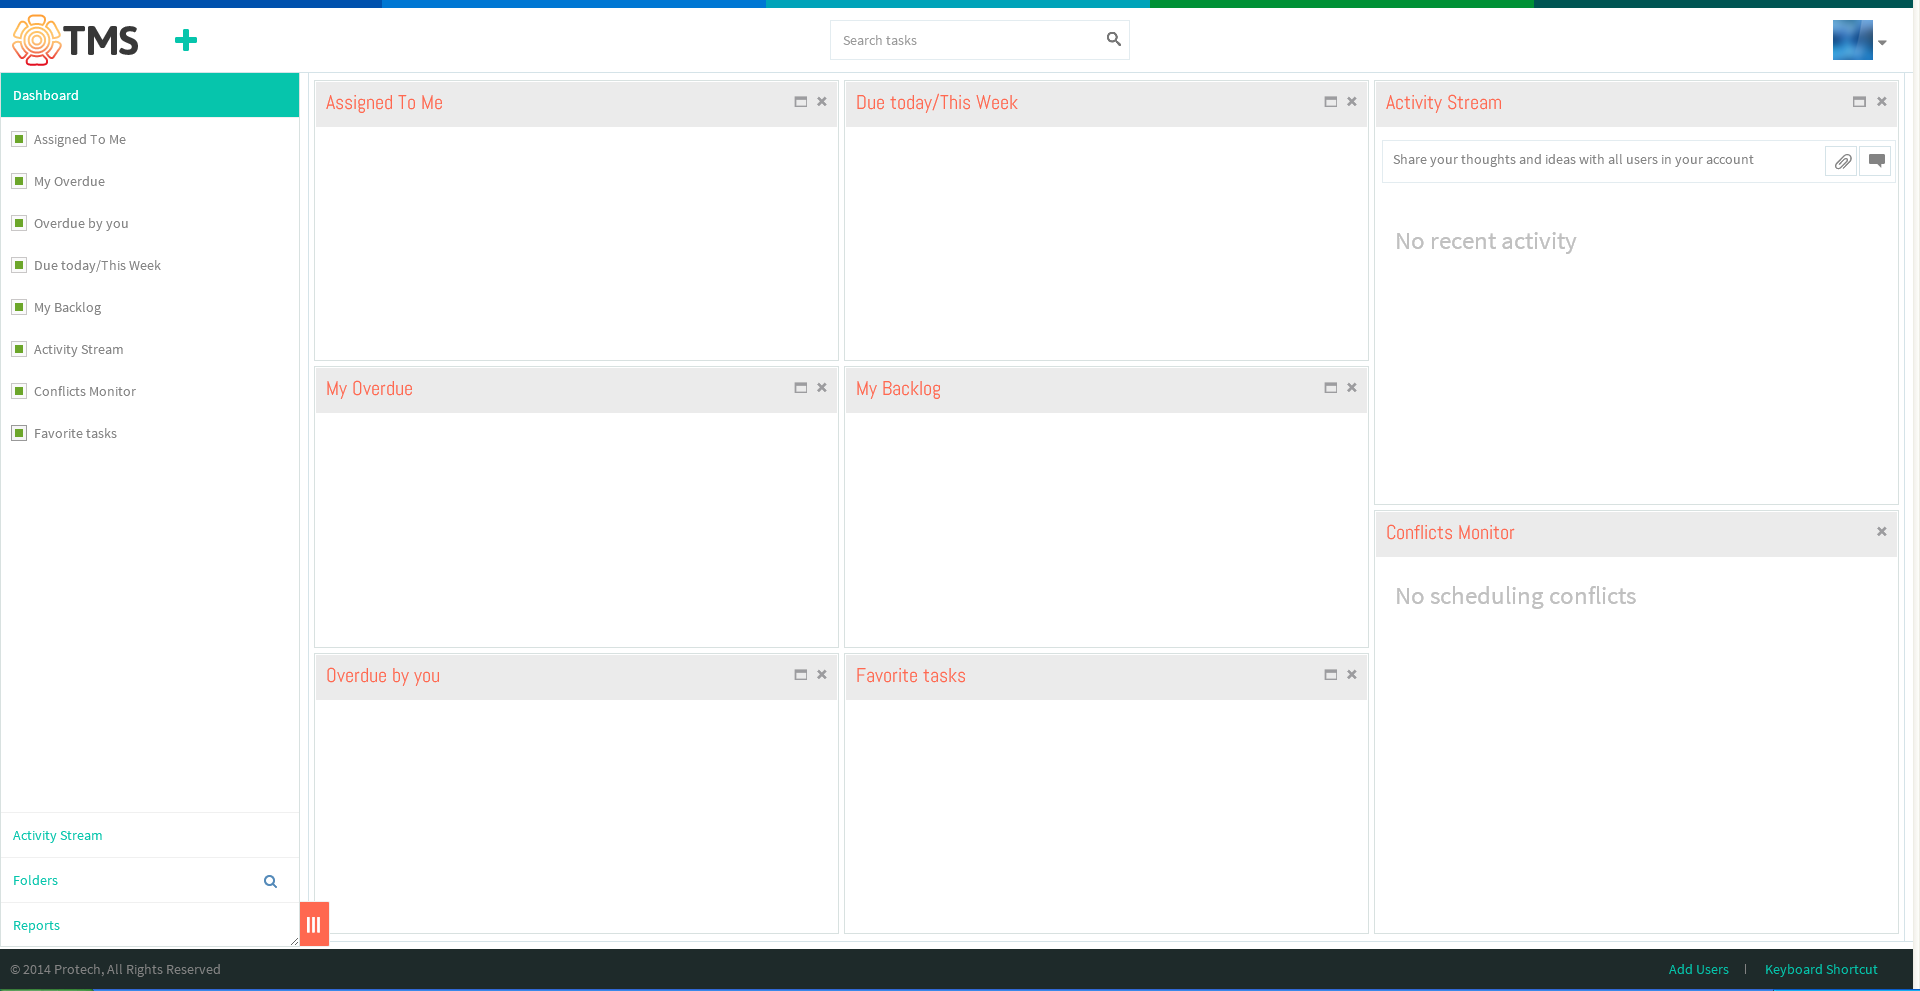Click the Folders search icon in sidebar
Screen dimensions: 1920x991
(270, 881)
